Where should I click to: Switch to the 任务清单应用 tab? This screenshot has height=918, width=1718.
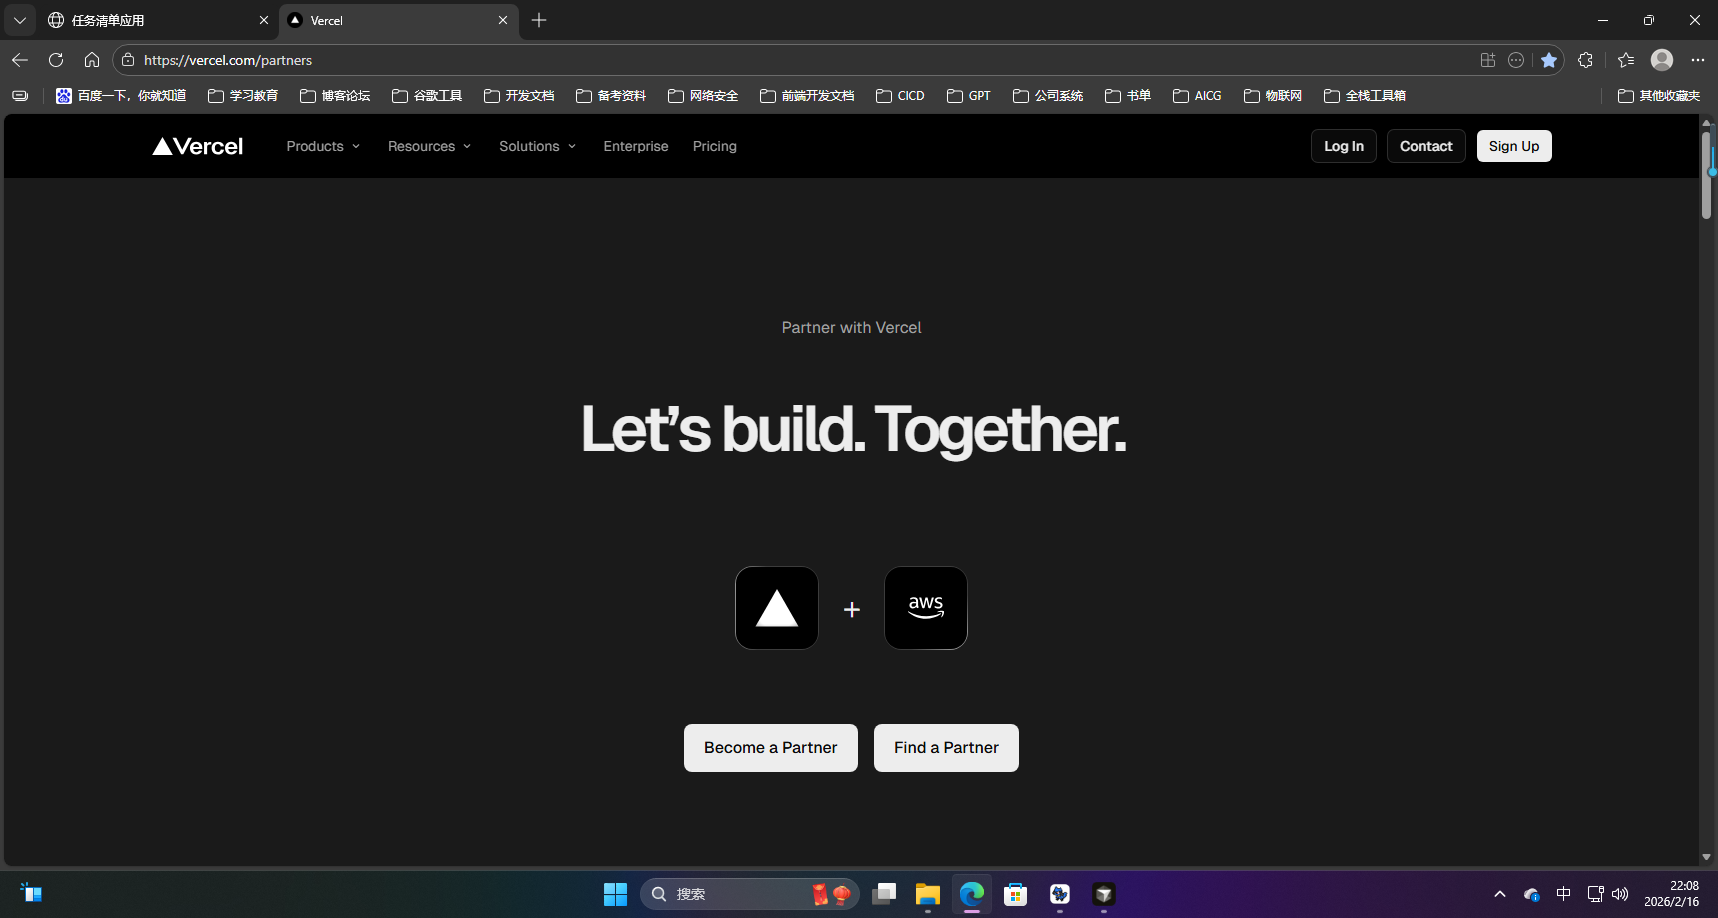coord(150,20)
